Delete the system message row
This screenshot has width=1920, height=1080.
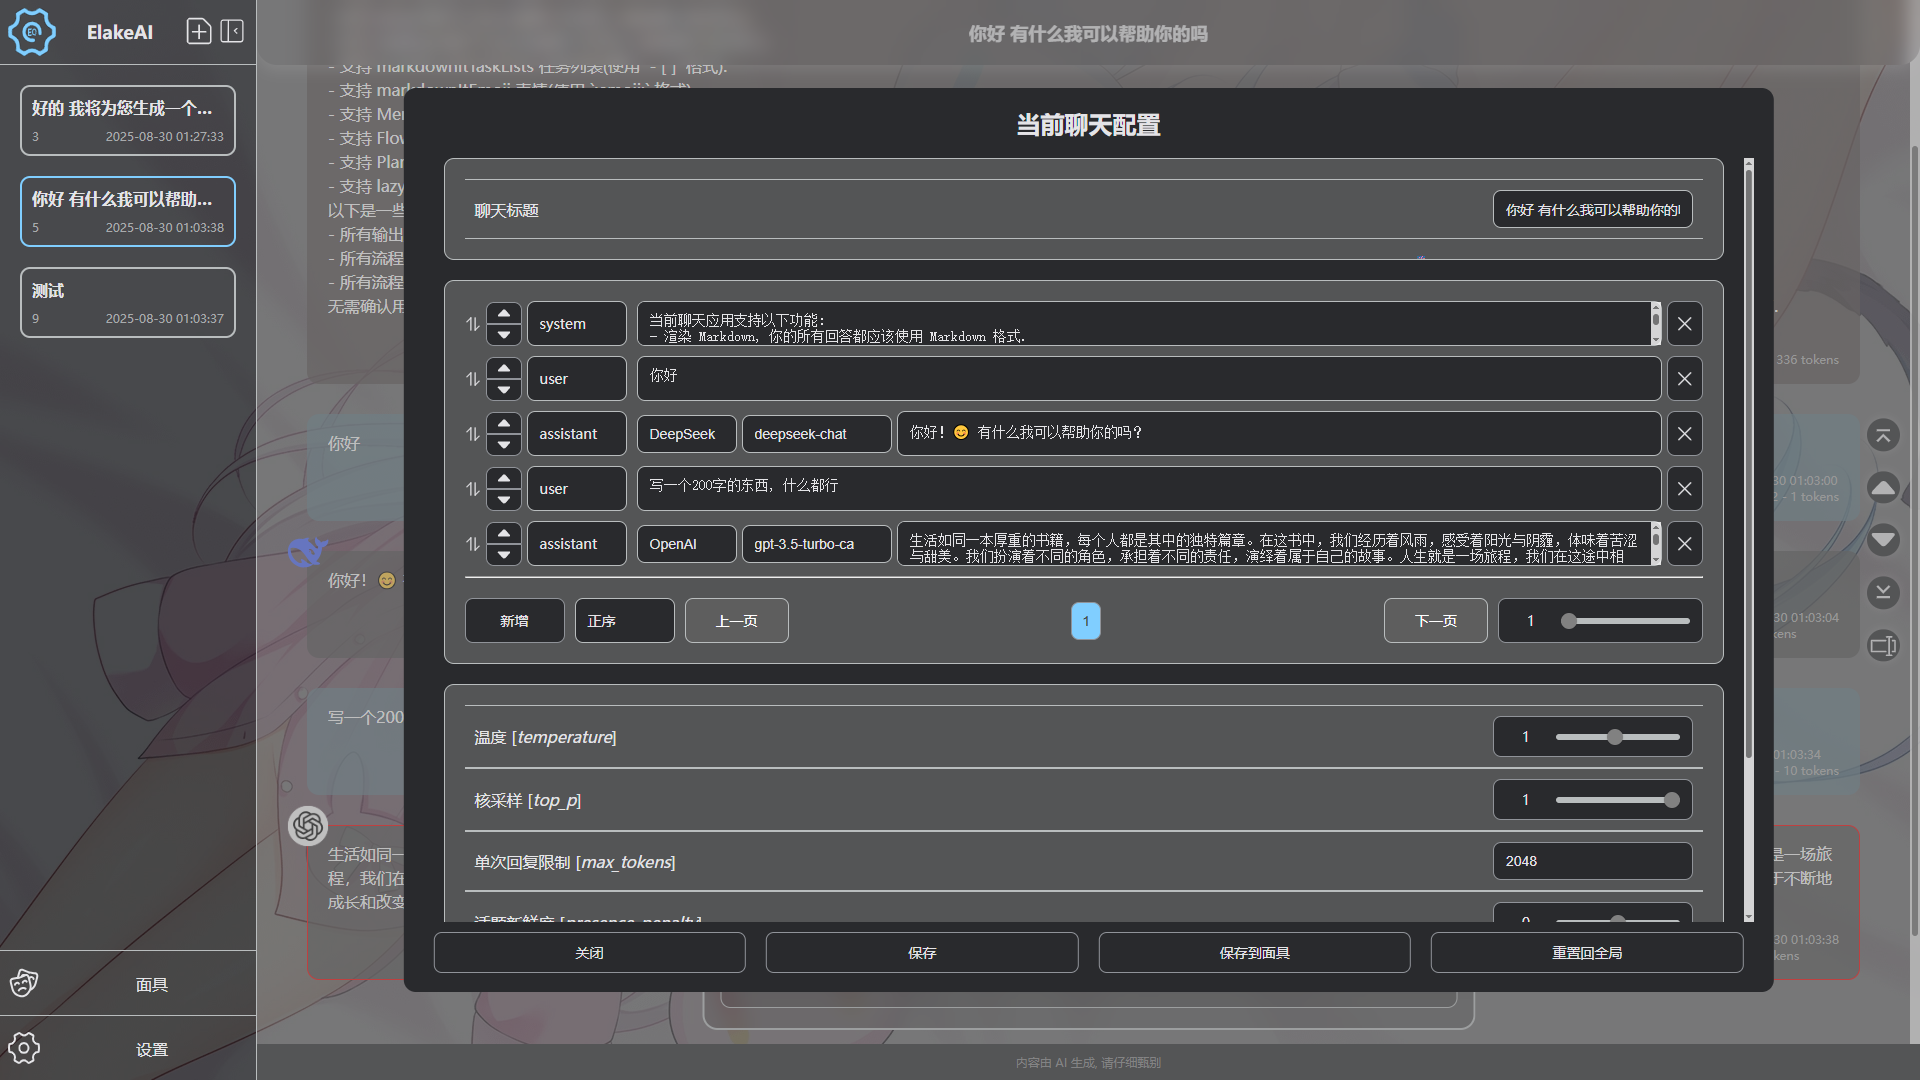pos(1684,324)
